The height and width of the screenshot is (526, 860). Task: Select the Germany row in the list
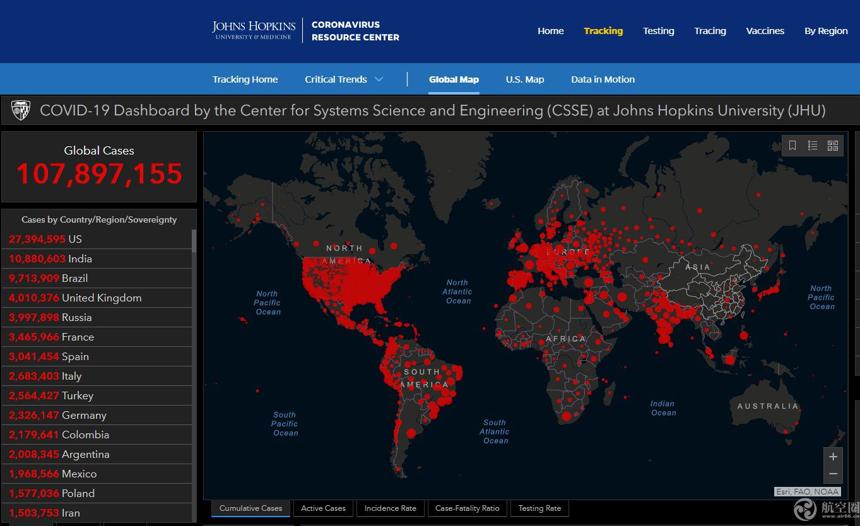97,415
